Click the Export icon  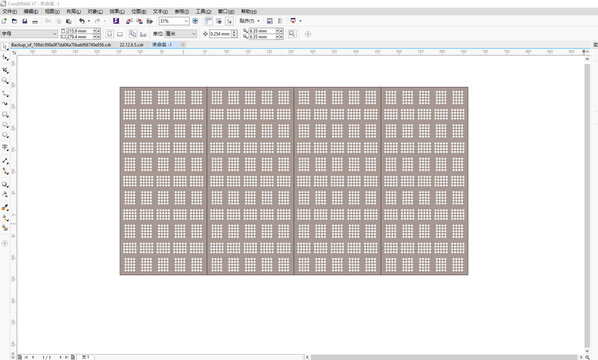[140, 21]
